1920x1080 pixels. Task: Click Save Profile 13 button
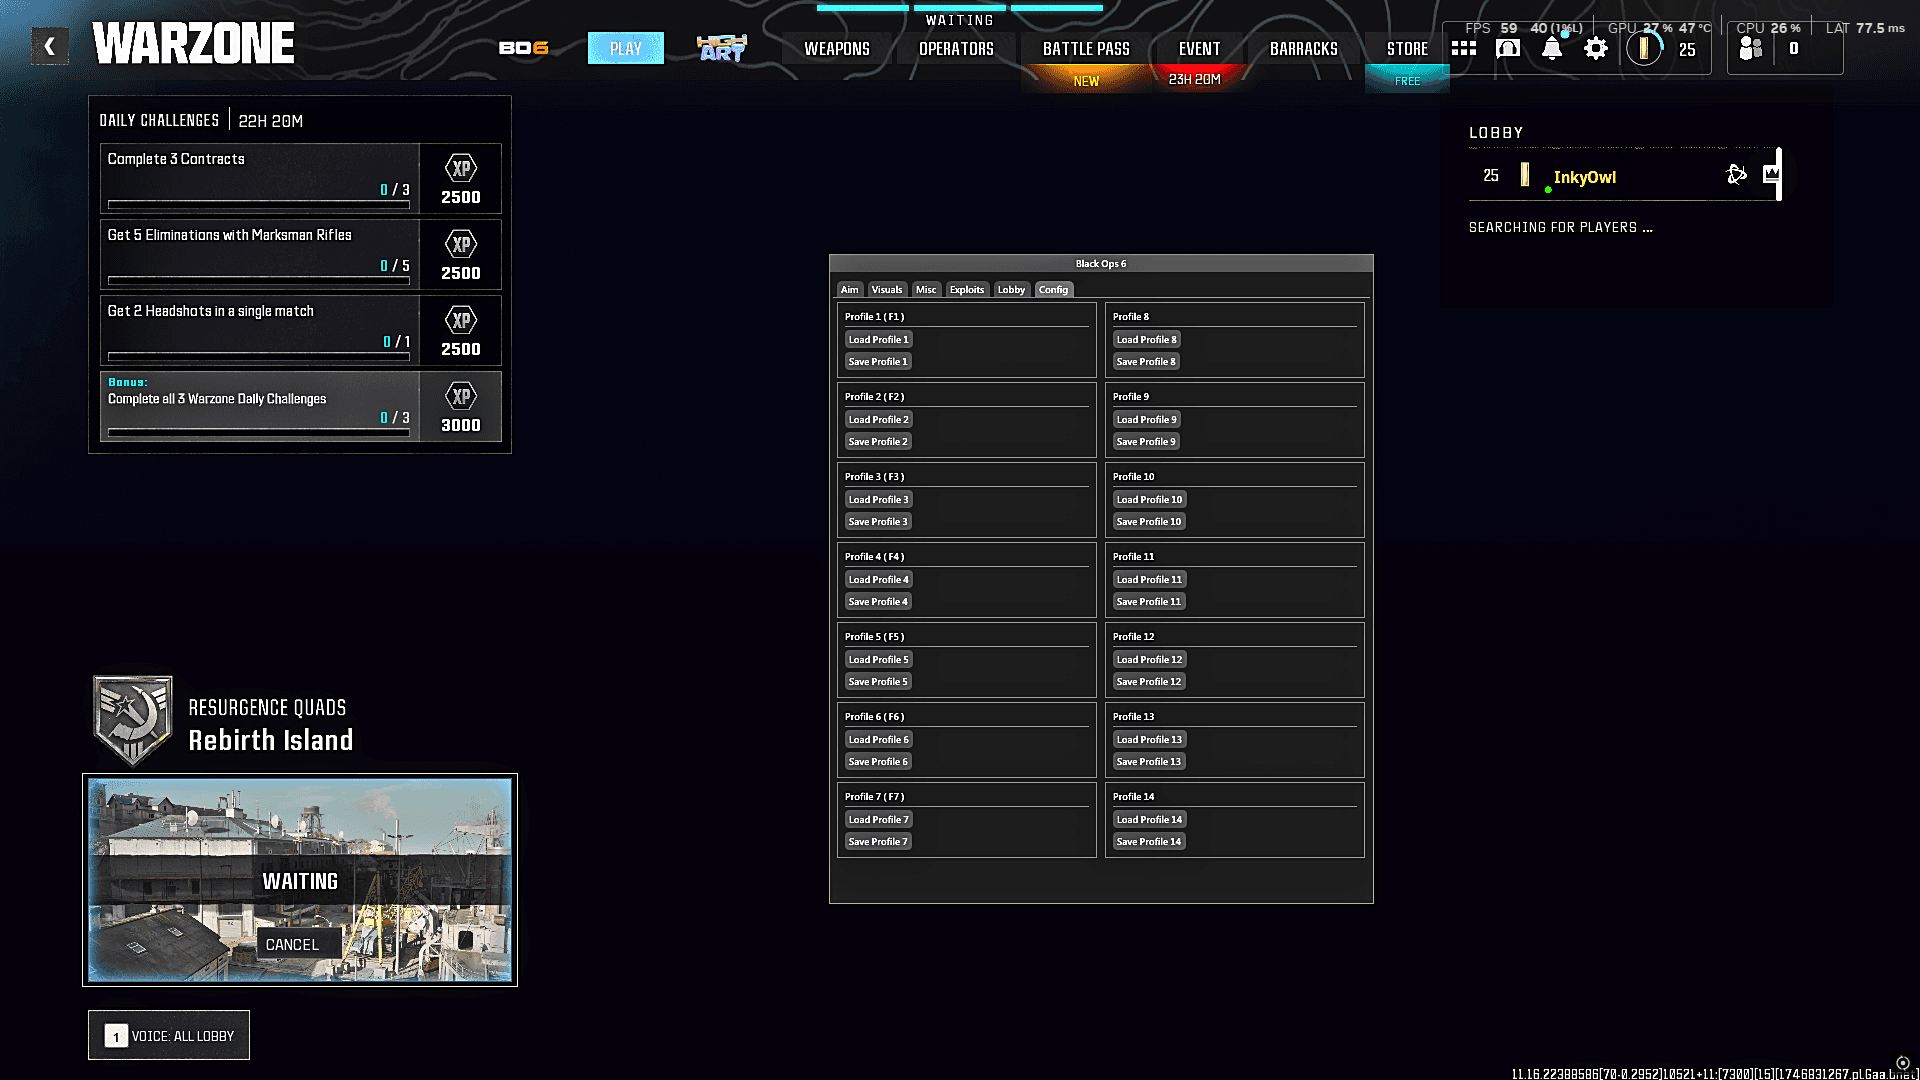1149,762
